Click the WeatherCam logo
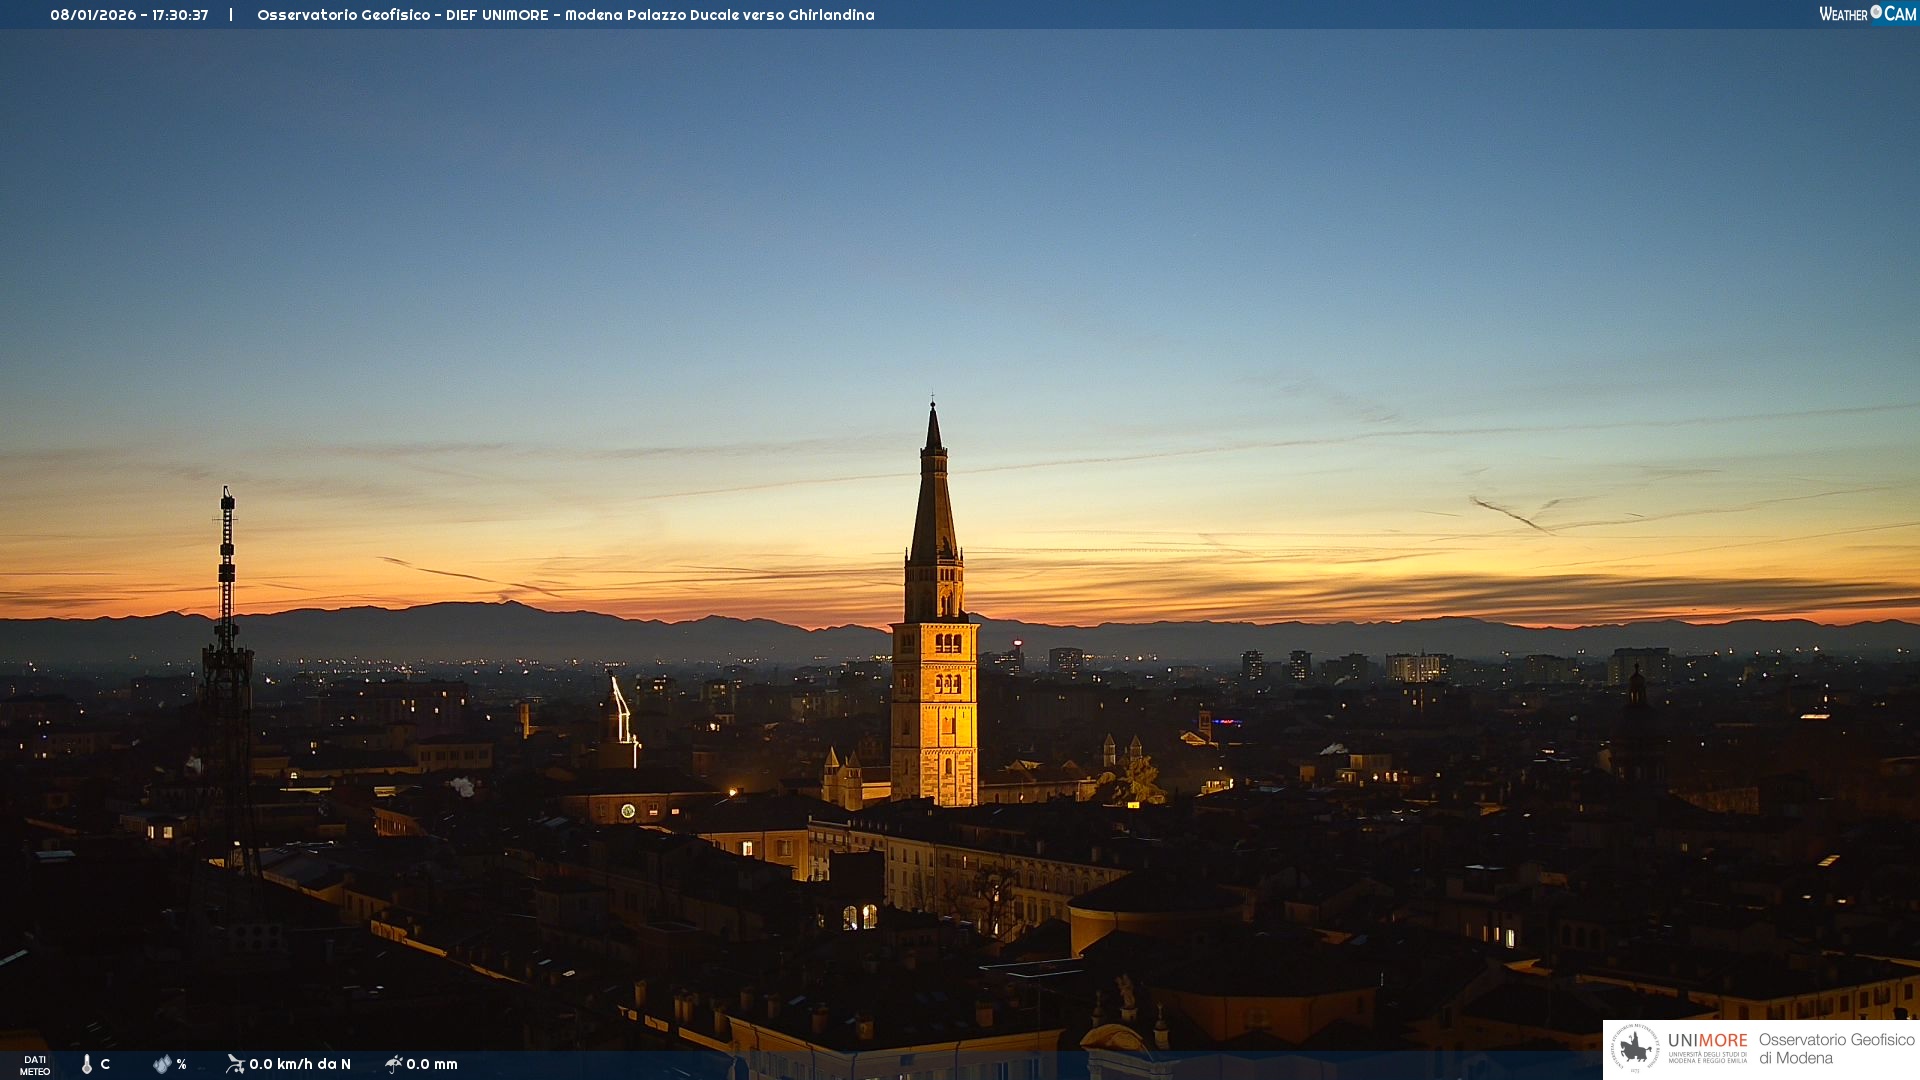 [1867, 14]
